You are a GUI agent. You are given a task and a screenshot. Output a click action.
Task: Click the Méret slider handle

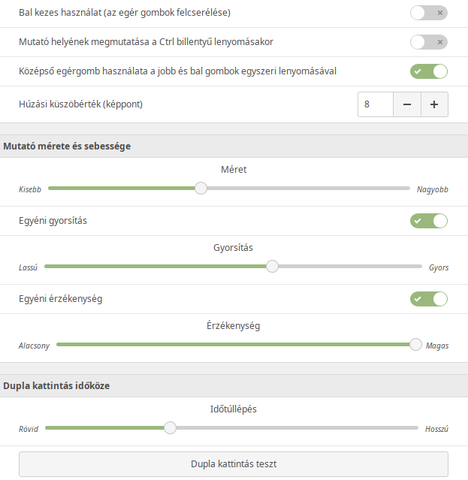(201, 188)
